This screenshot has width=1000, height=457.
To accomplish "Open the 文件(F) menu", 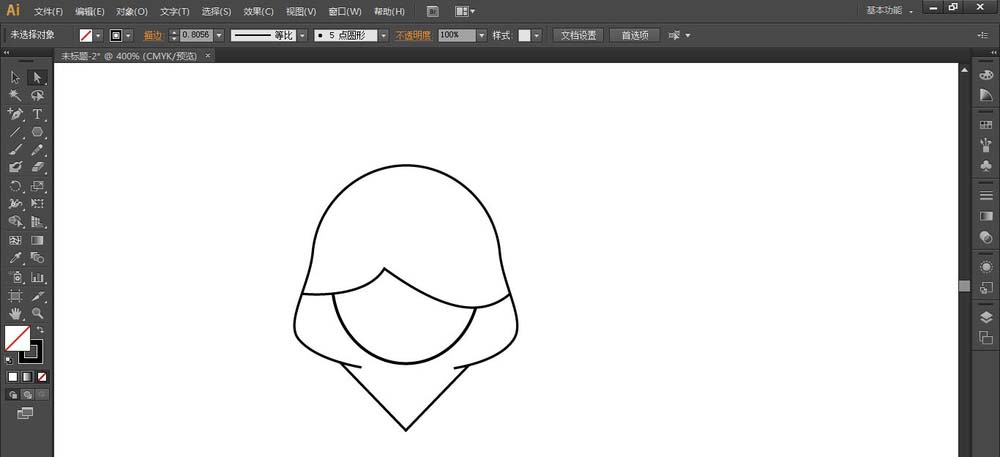I will coord(47,12).
